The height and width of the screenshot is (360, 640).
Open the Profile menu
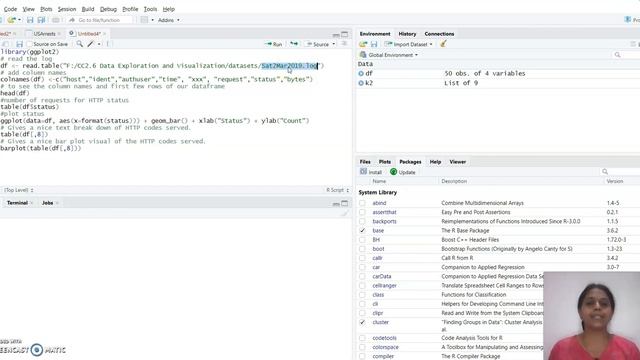tap(130, 9)
